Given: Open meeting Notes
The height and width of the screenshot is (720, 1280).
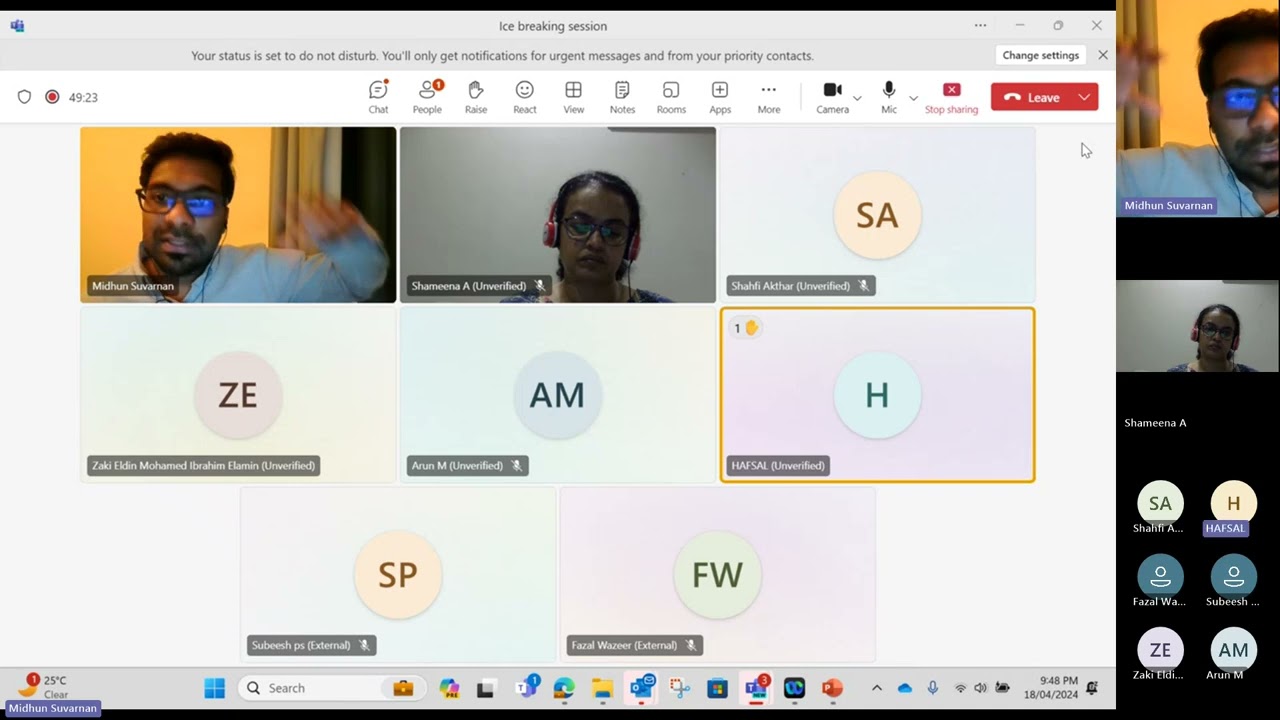Looking at the screenshot, I should pos(622,97).
